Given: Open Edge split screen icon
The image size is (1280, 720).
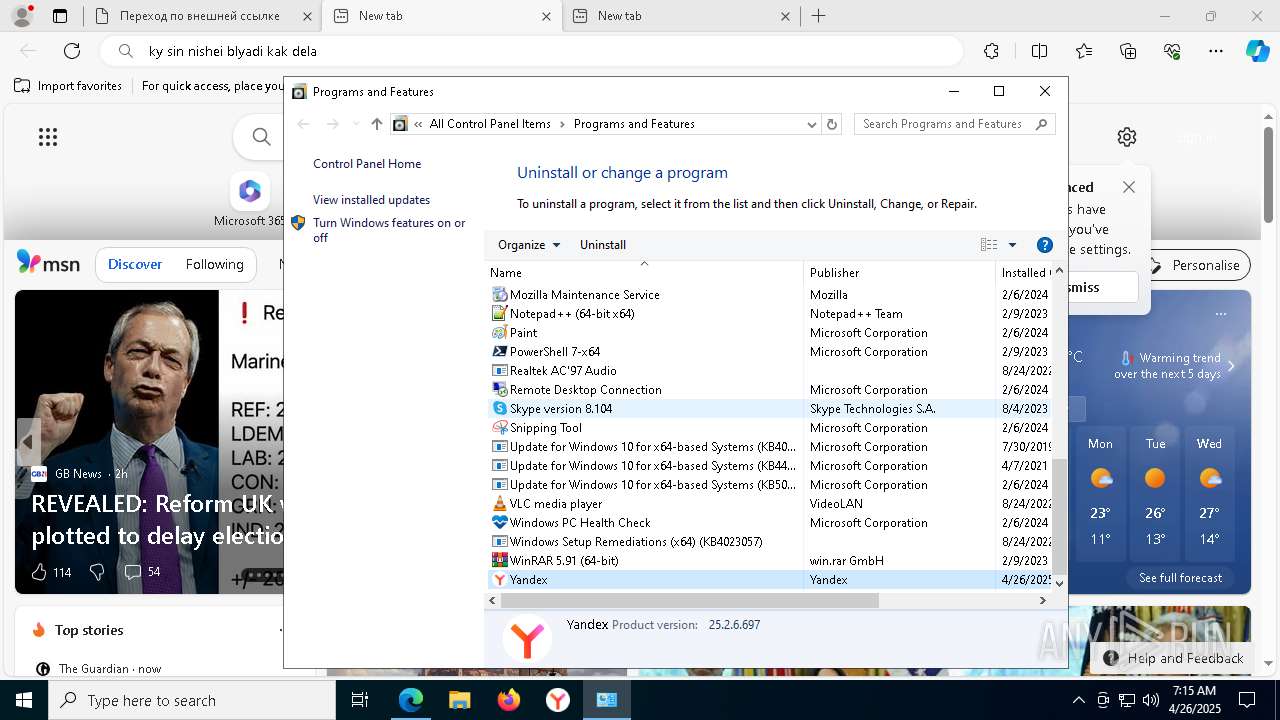Looking at the screenshot, I should tap(1039, 51).
